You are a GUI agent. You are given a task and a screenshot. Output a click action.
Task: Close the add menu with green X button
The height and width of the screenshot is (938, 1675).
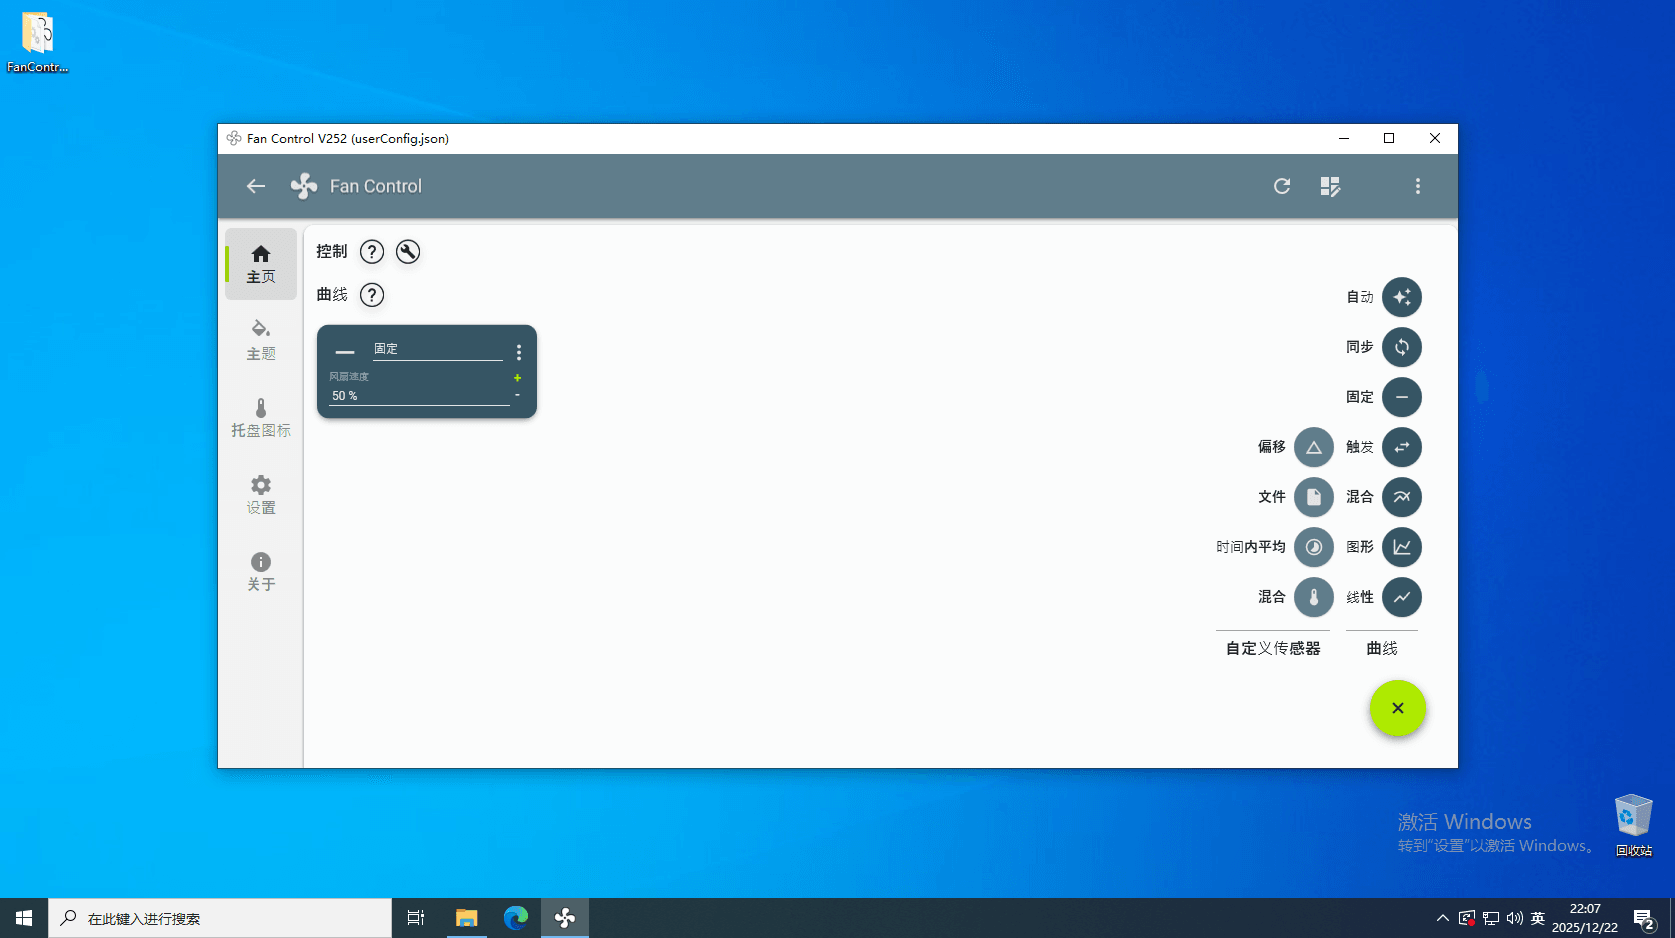tap(1397, 708)
